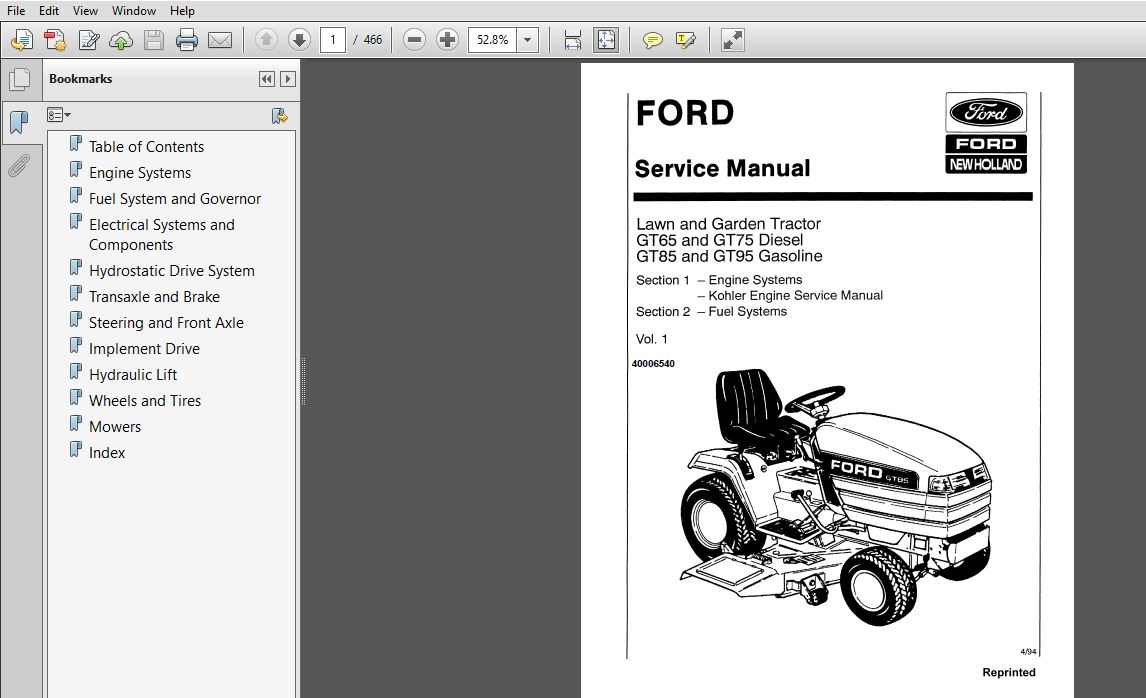The height and width of the screenshot is (698, 1146).
Task: Open the Page Thumbnails panel icon
Action: [20, 80]
